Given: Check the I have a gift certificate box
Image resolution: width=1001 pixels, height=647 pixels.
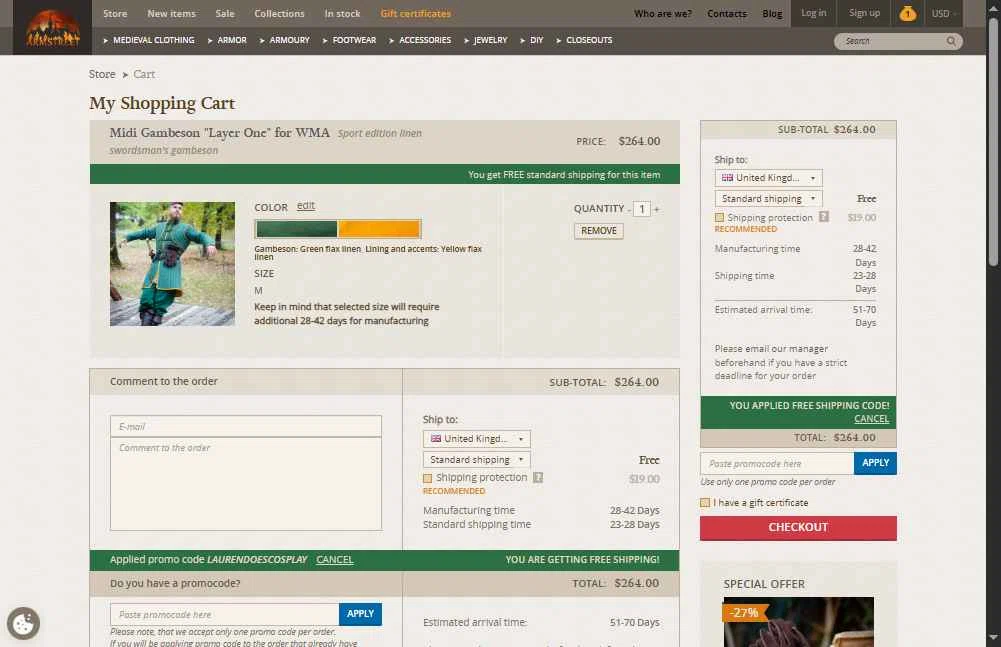Looking at the screenshot, I should pos(705,503).
